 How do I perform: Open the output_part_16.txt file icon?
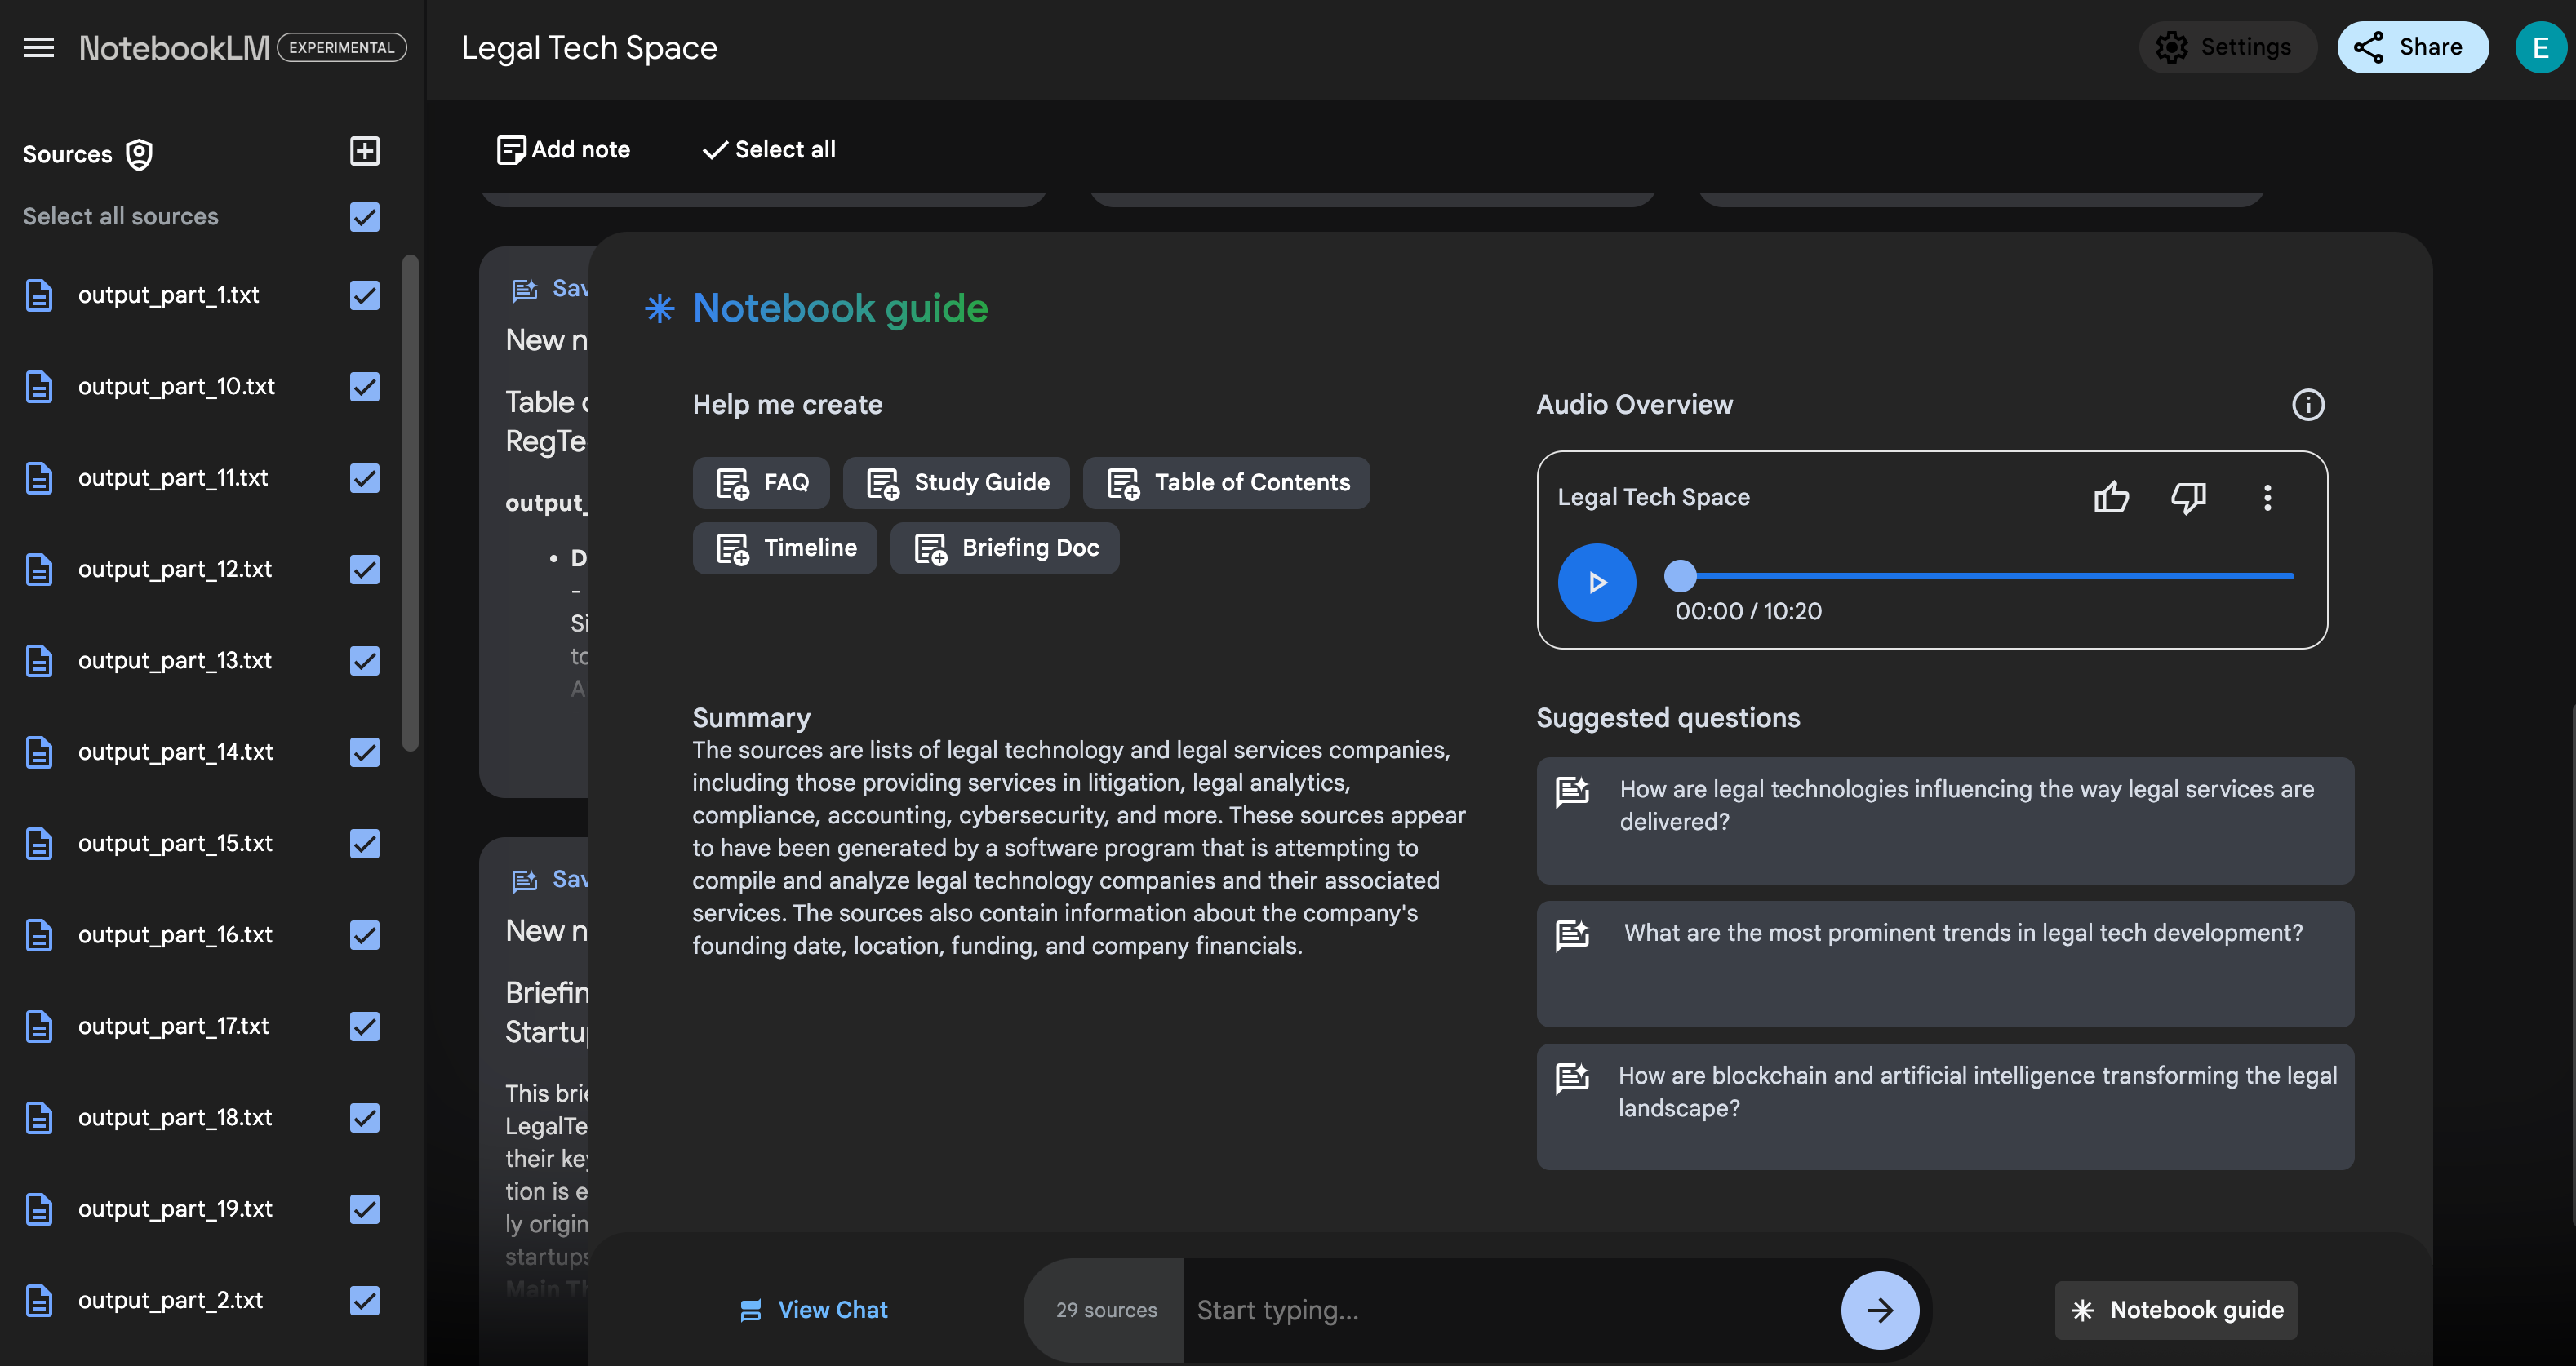click(x=39, y=935)
